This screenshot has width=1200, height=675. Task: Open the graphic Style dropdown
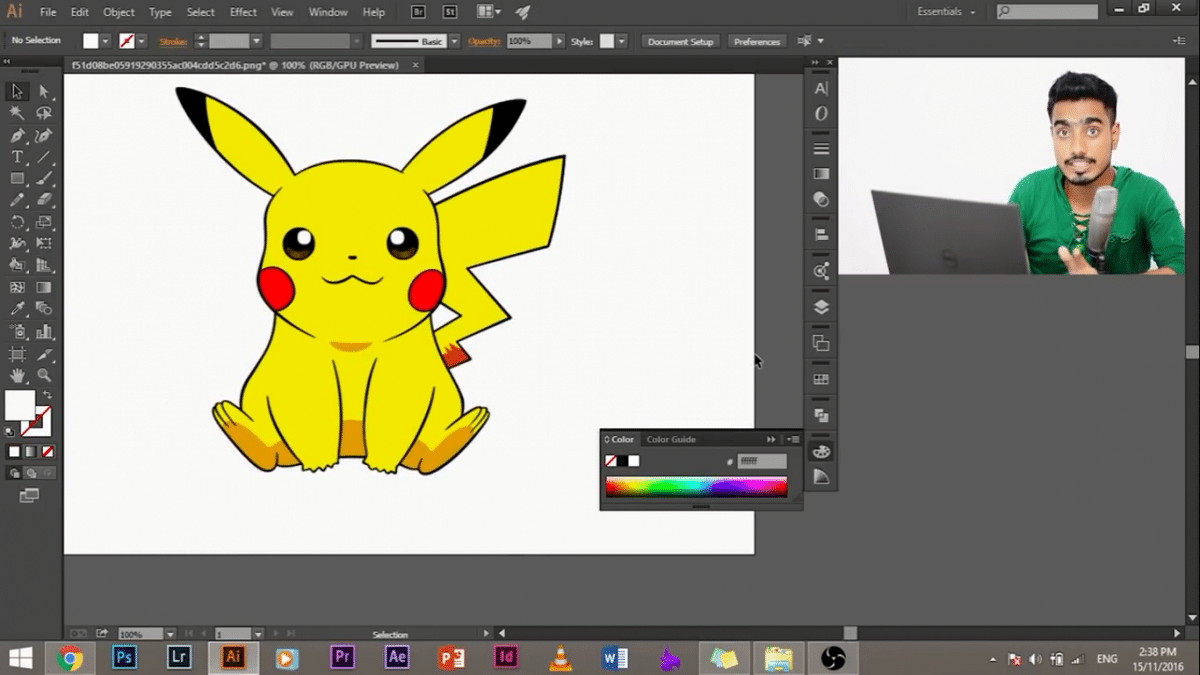click(x=621, y=41)
